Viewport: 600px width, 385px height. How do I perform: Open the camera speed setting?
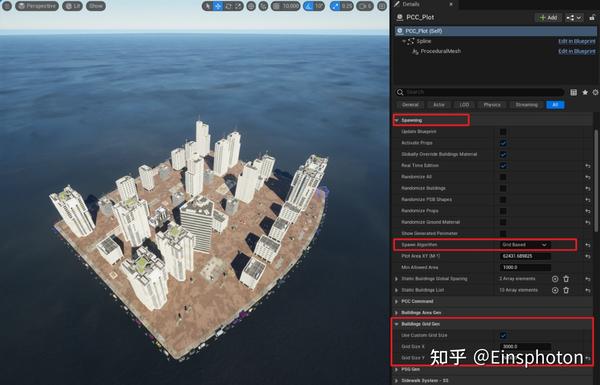[365, 6]
